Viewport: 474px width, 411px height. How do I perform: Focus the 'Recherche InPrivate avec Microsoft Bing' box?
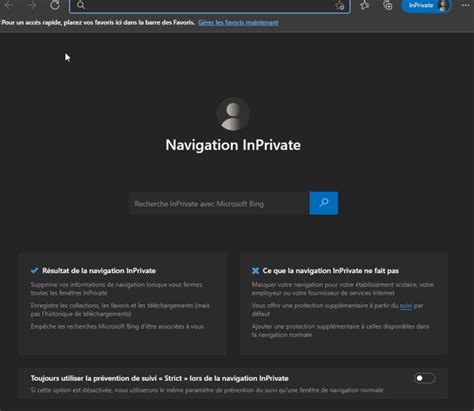click(x=219, y=203)
